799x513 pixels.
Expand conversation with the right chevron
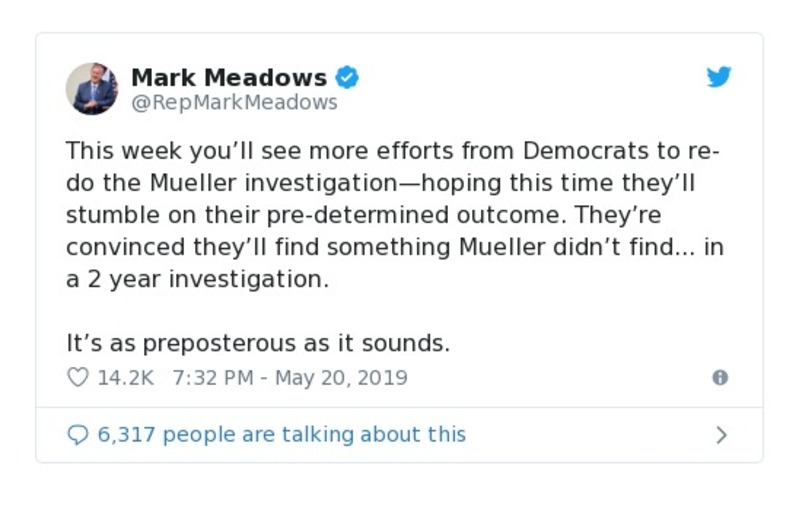(x=721, y=435)
